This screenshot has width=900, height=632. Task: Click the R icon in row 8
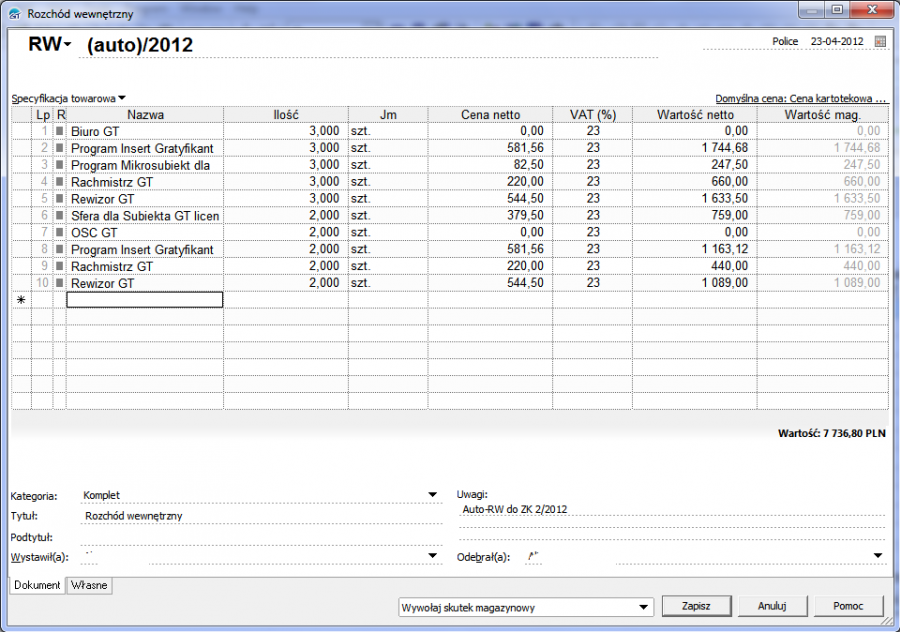coord(60,249)
